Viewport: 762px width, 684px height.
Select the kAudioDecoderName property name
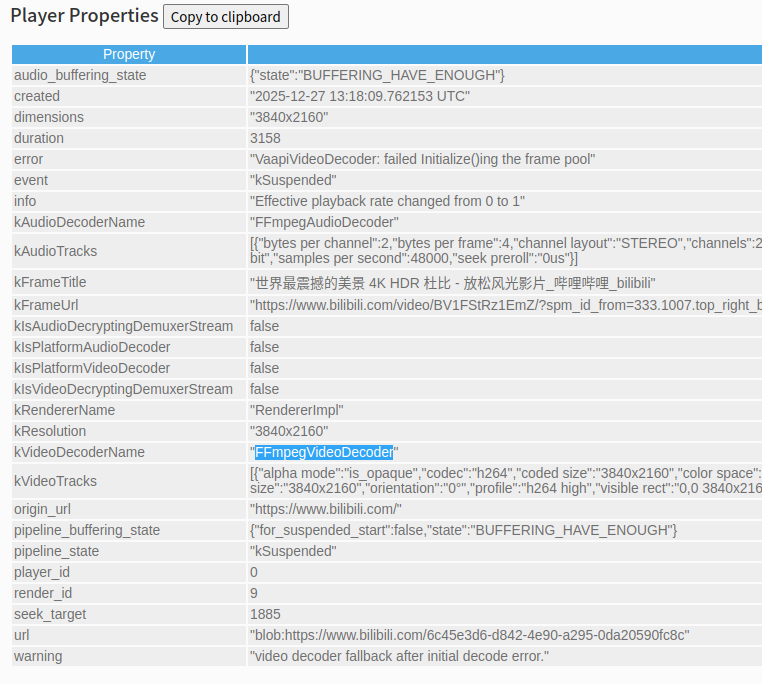coord(80,222)
